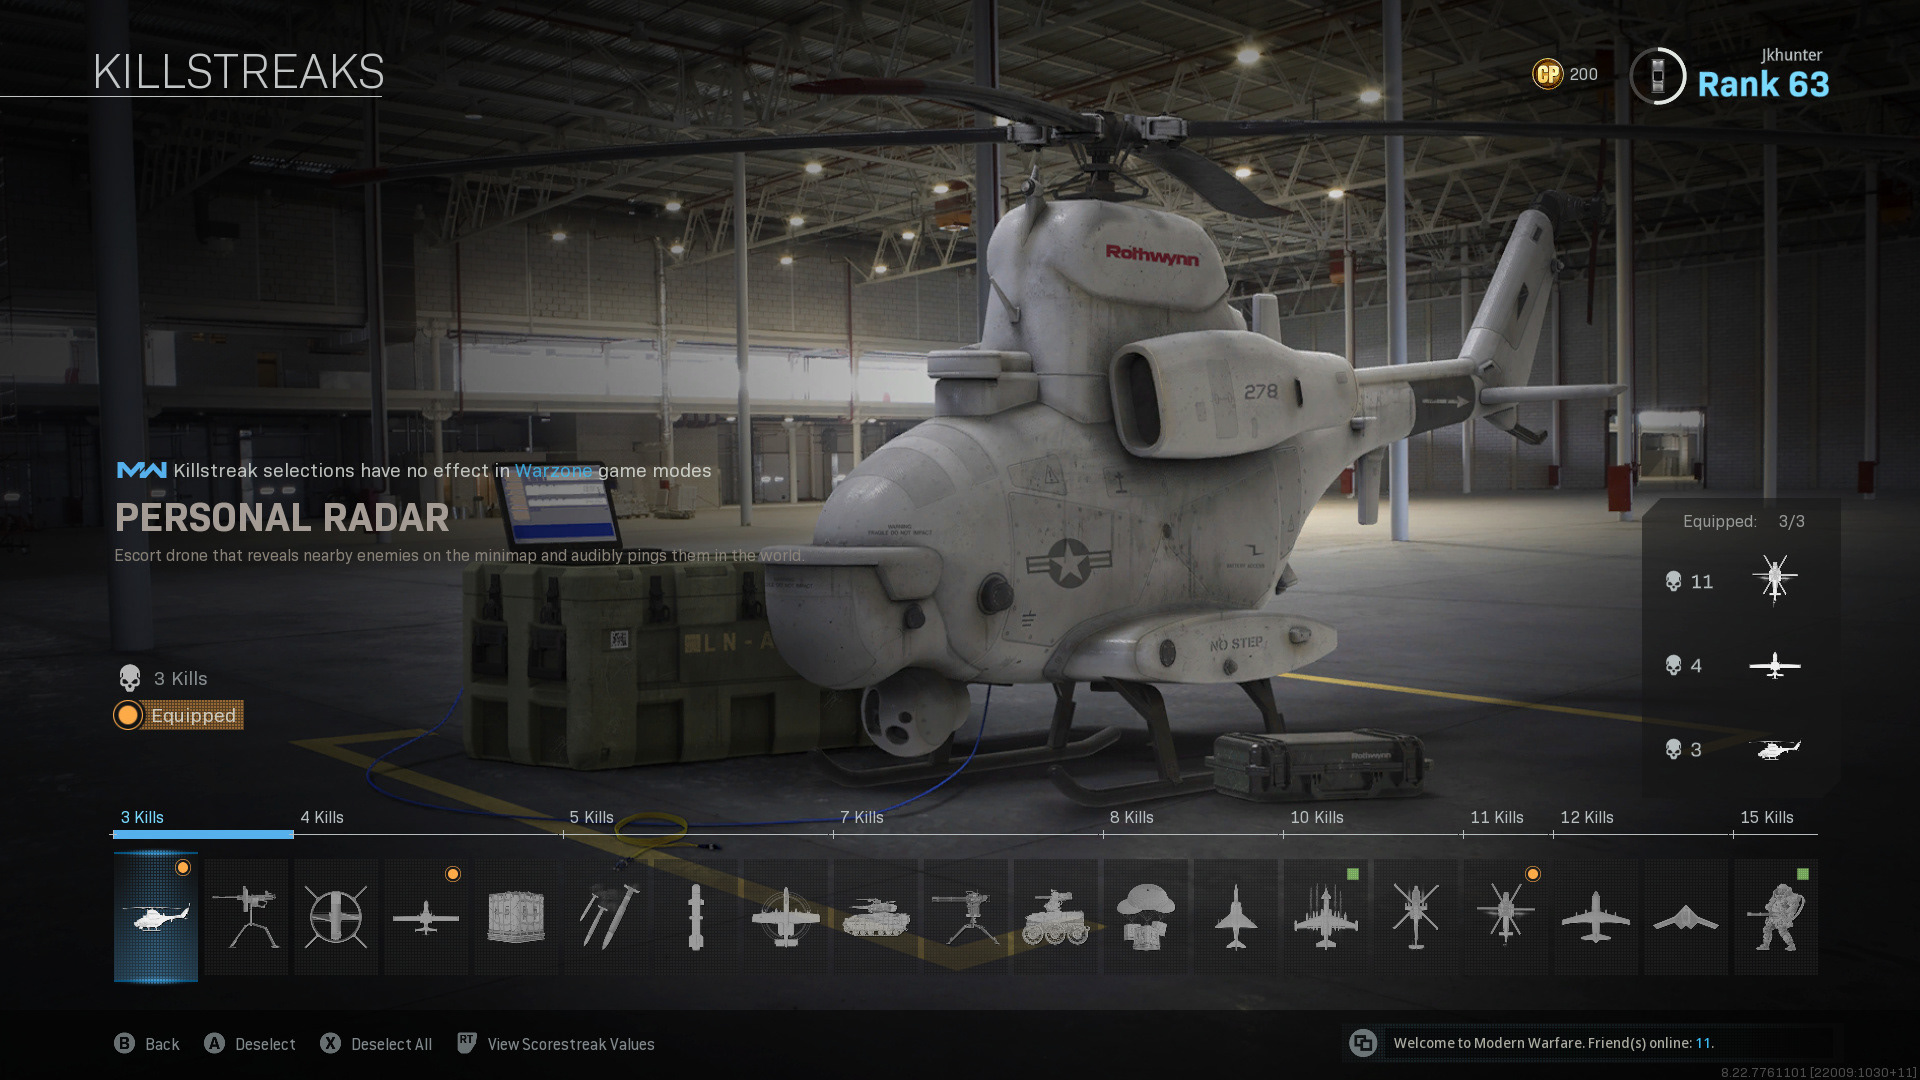Jump to 15 Kills tier marker
The height and width of the screenshot is (1080, 1920).
1767,817
